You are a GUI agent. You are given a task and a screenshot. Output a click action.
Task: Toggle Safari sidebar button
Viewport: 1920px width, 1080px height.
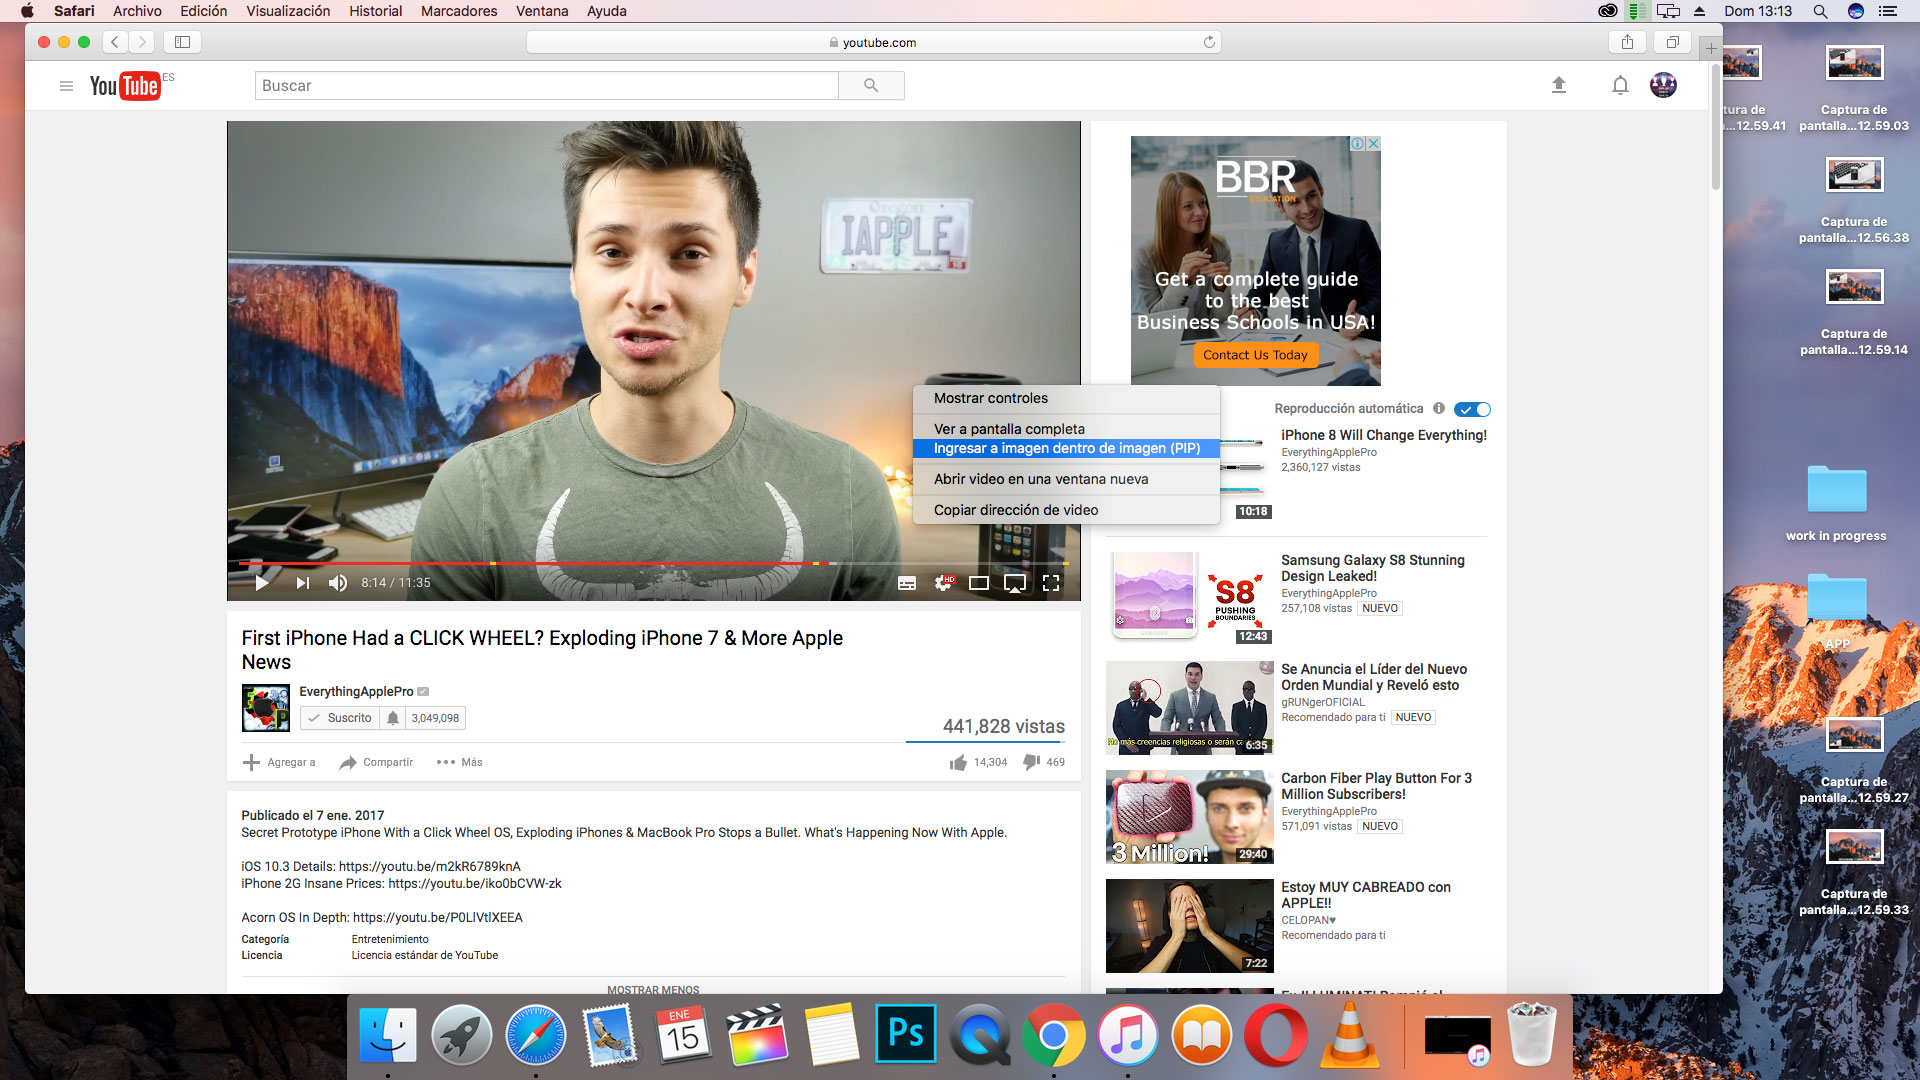[182, 42]
